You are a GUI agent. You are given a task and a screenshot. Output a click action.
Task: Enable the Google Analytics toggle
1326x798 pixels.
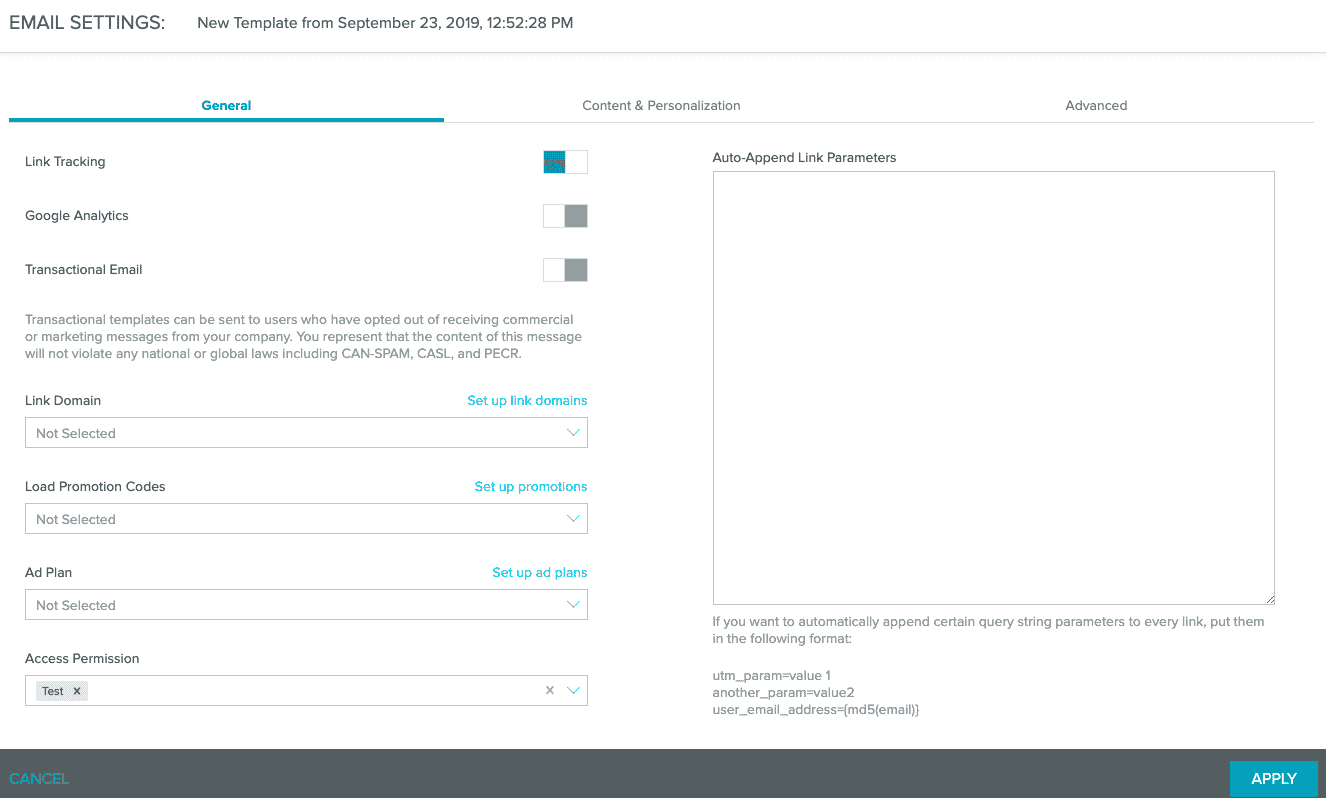click(x=565, y=216)
